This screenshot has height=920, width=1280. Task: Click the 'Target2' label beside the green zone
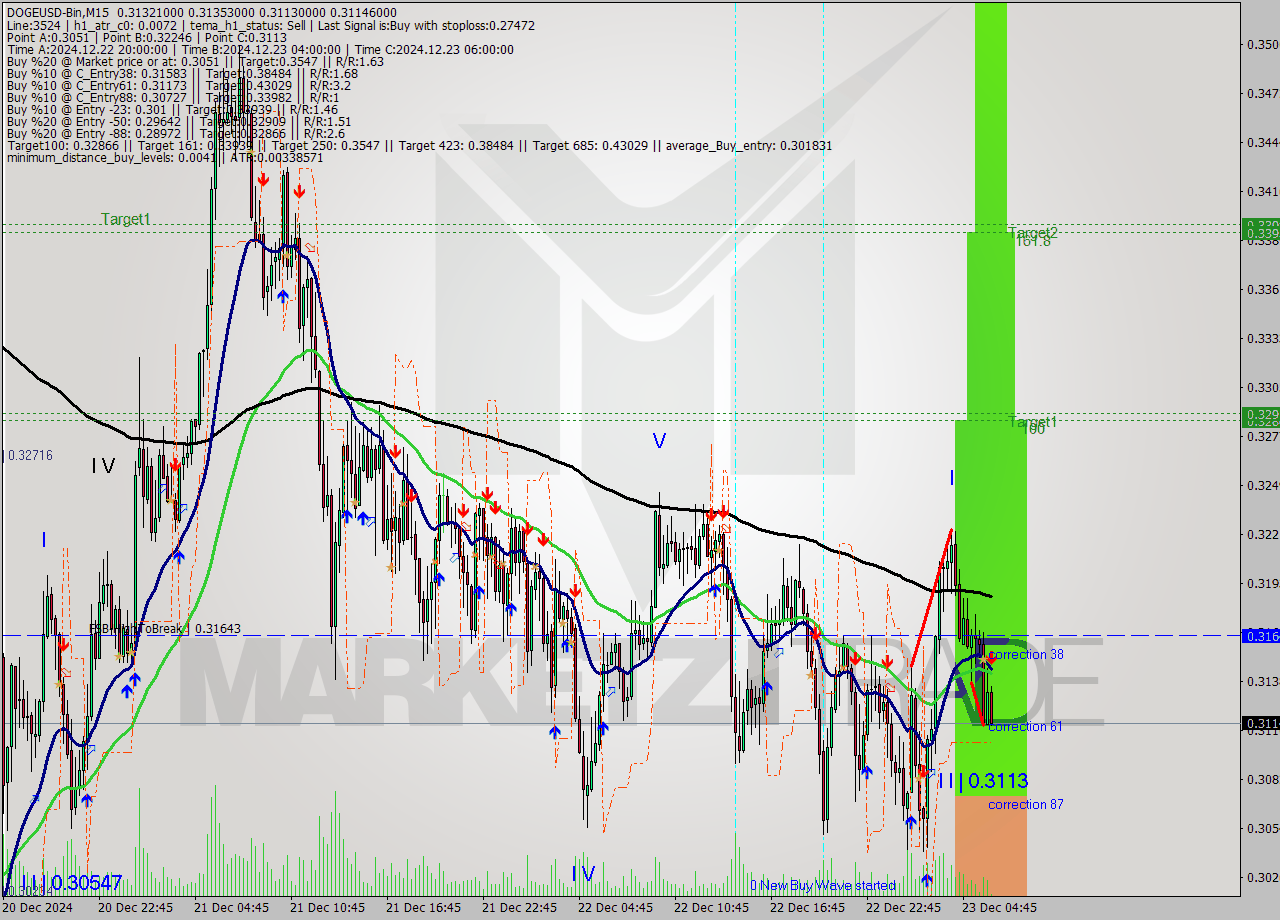(x=1032, y=233)
